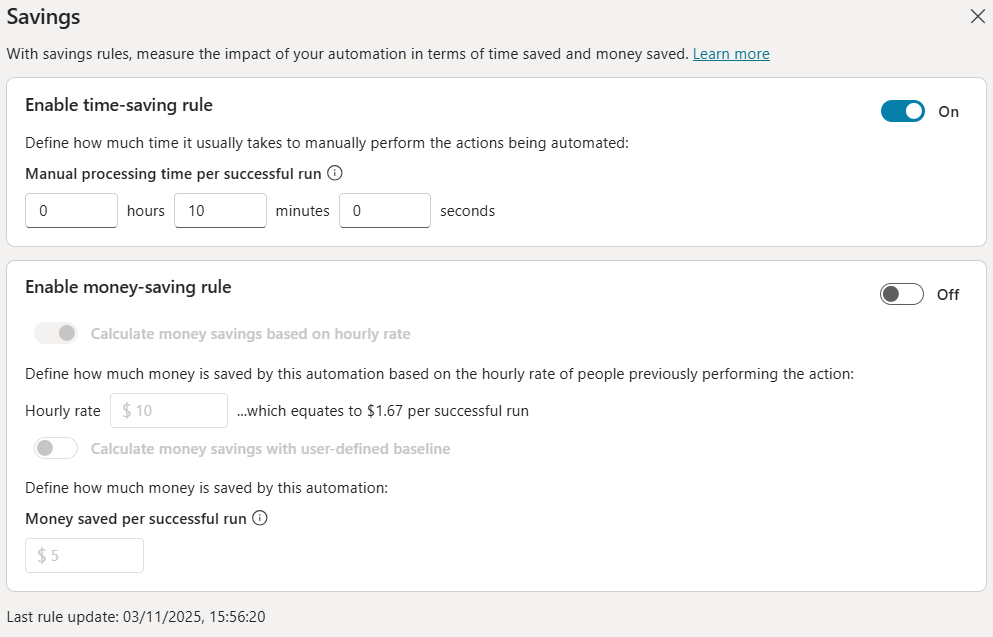Click the minutes field showing 10
Screen dimensions: 993x637
point(220,210)
